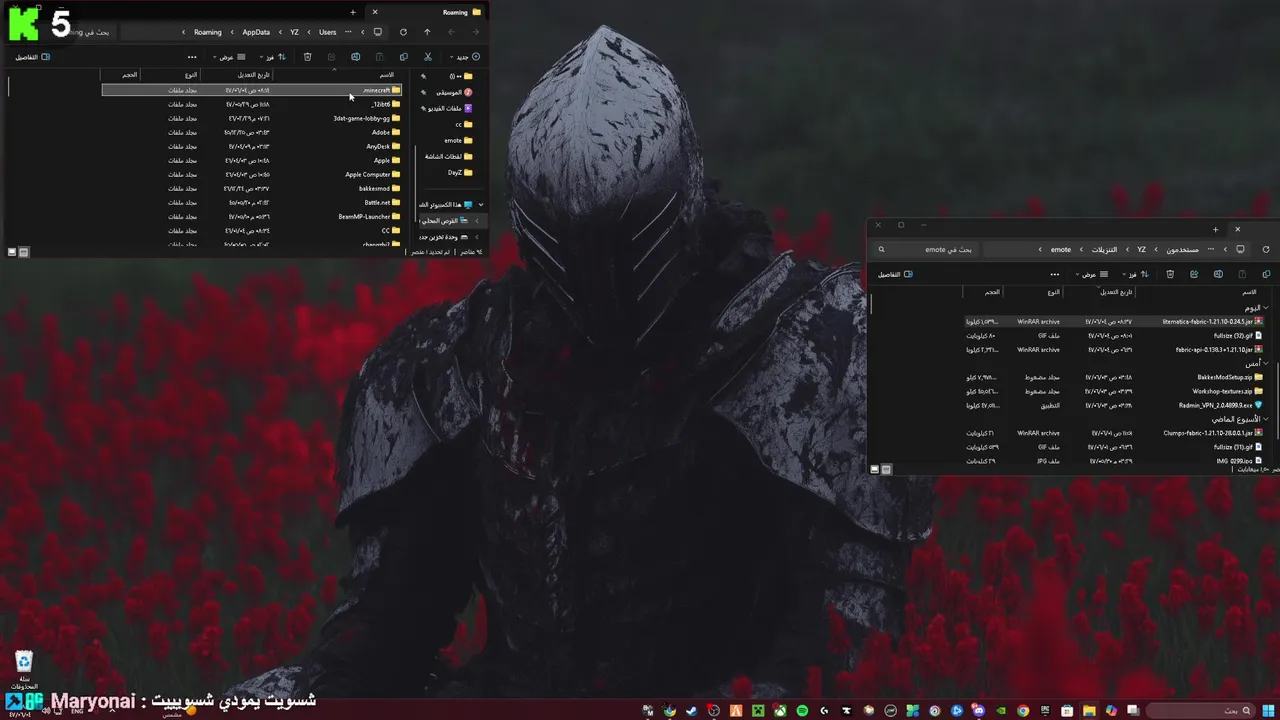Select Radmin_VPN exe file

tap(1115, 405)
